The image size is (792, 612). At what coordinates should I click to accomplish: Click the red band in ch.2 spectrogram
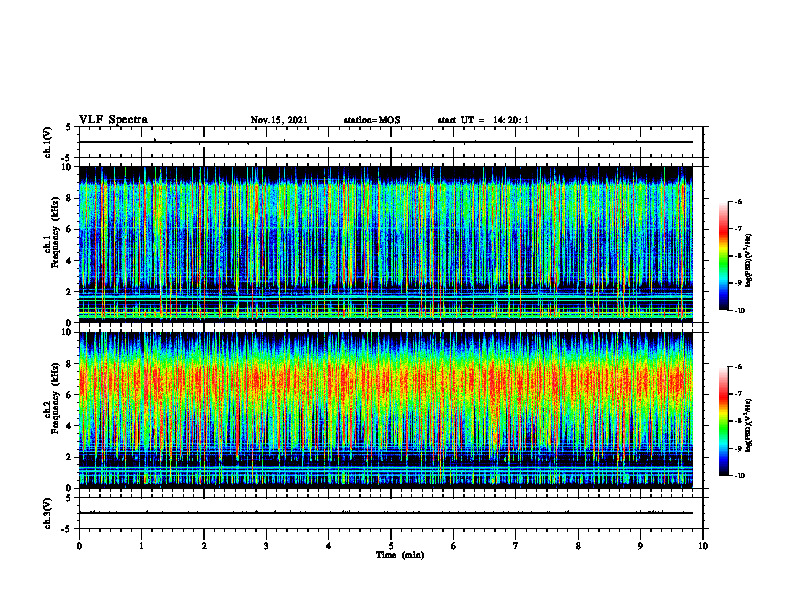[386, 379]
